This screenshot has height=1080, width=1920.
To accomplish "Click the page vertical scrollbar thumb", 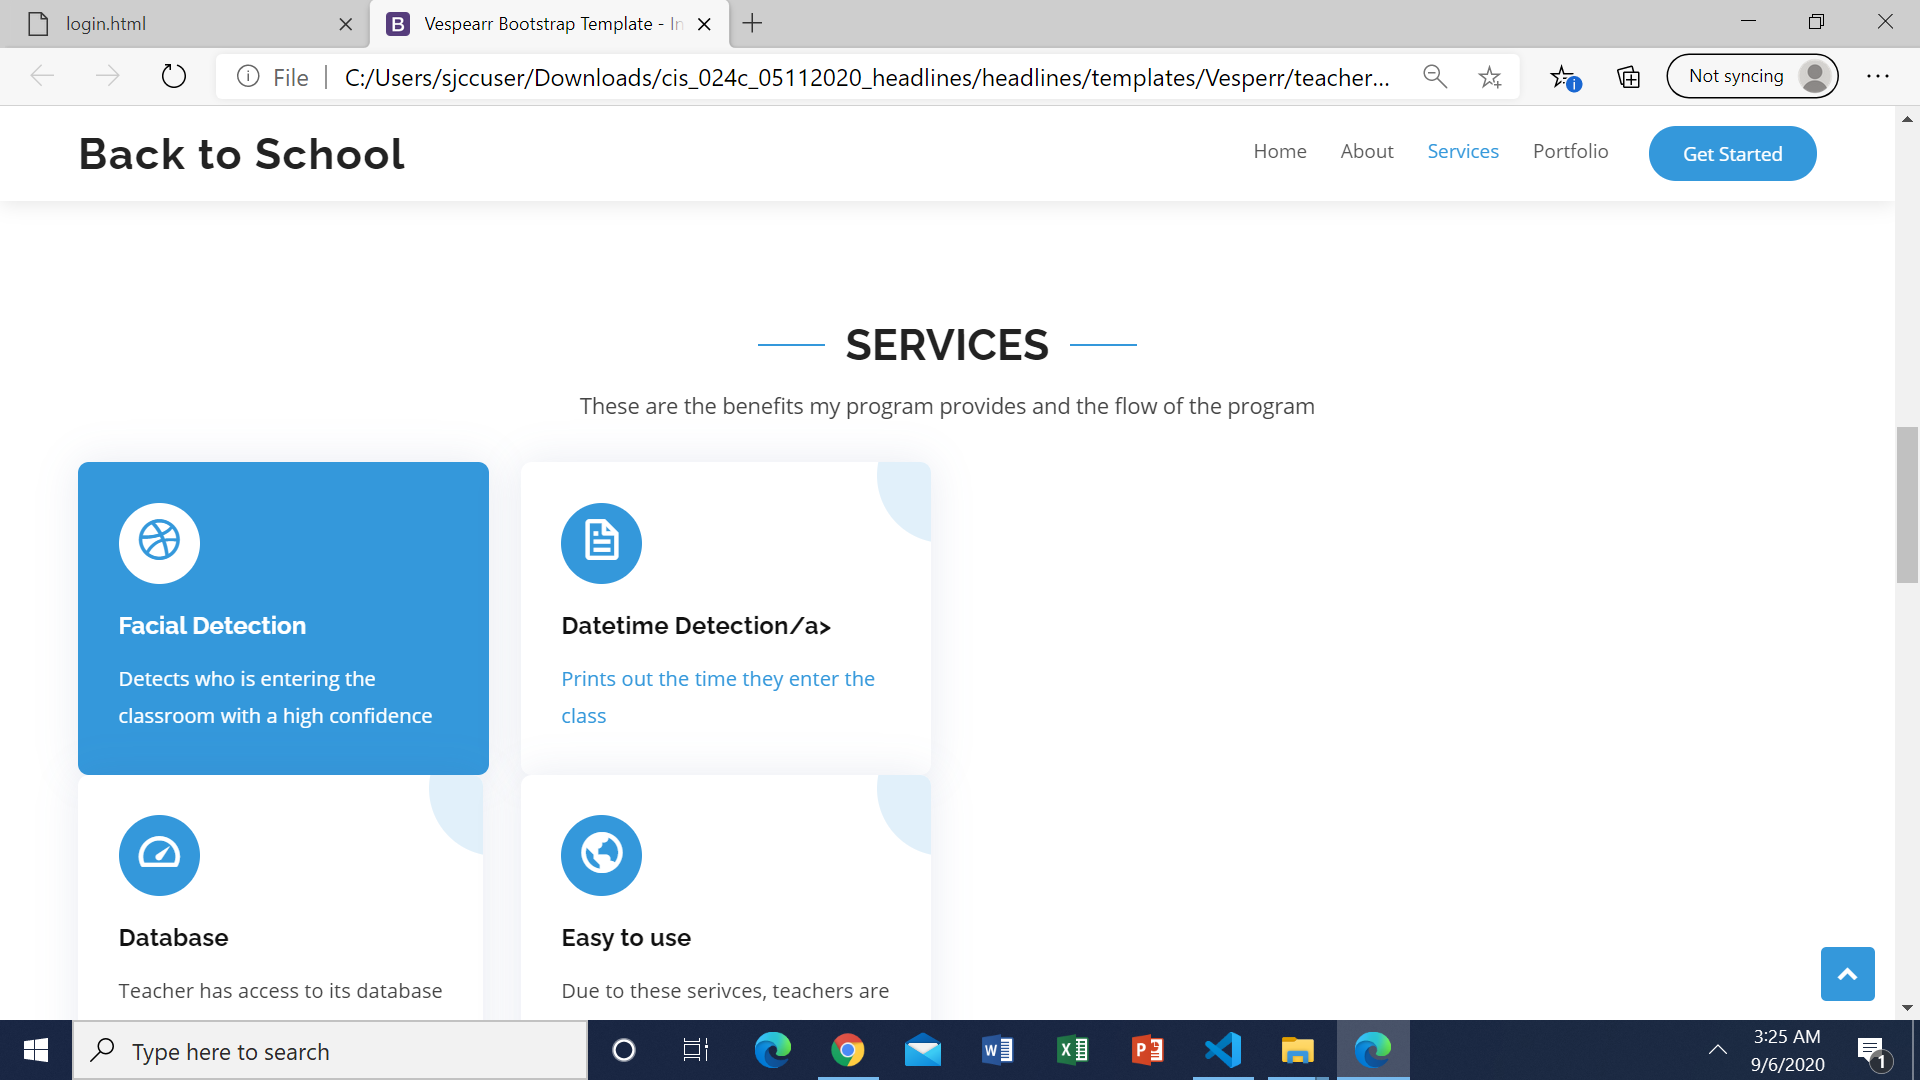I will (x=1907, y=504).
